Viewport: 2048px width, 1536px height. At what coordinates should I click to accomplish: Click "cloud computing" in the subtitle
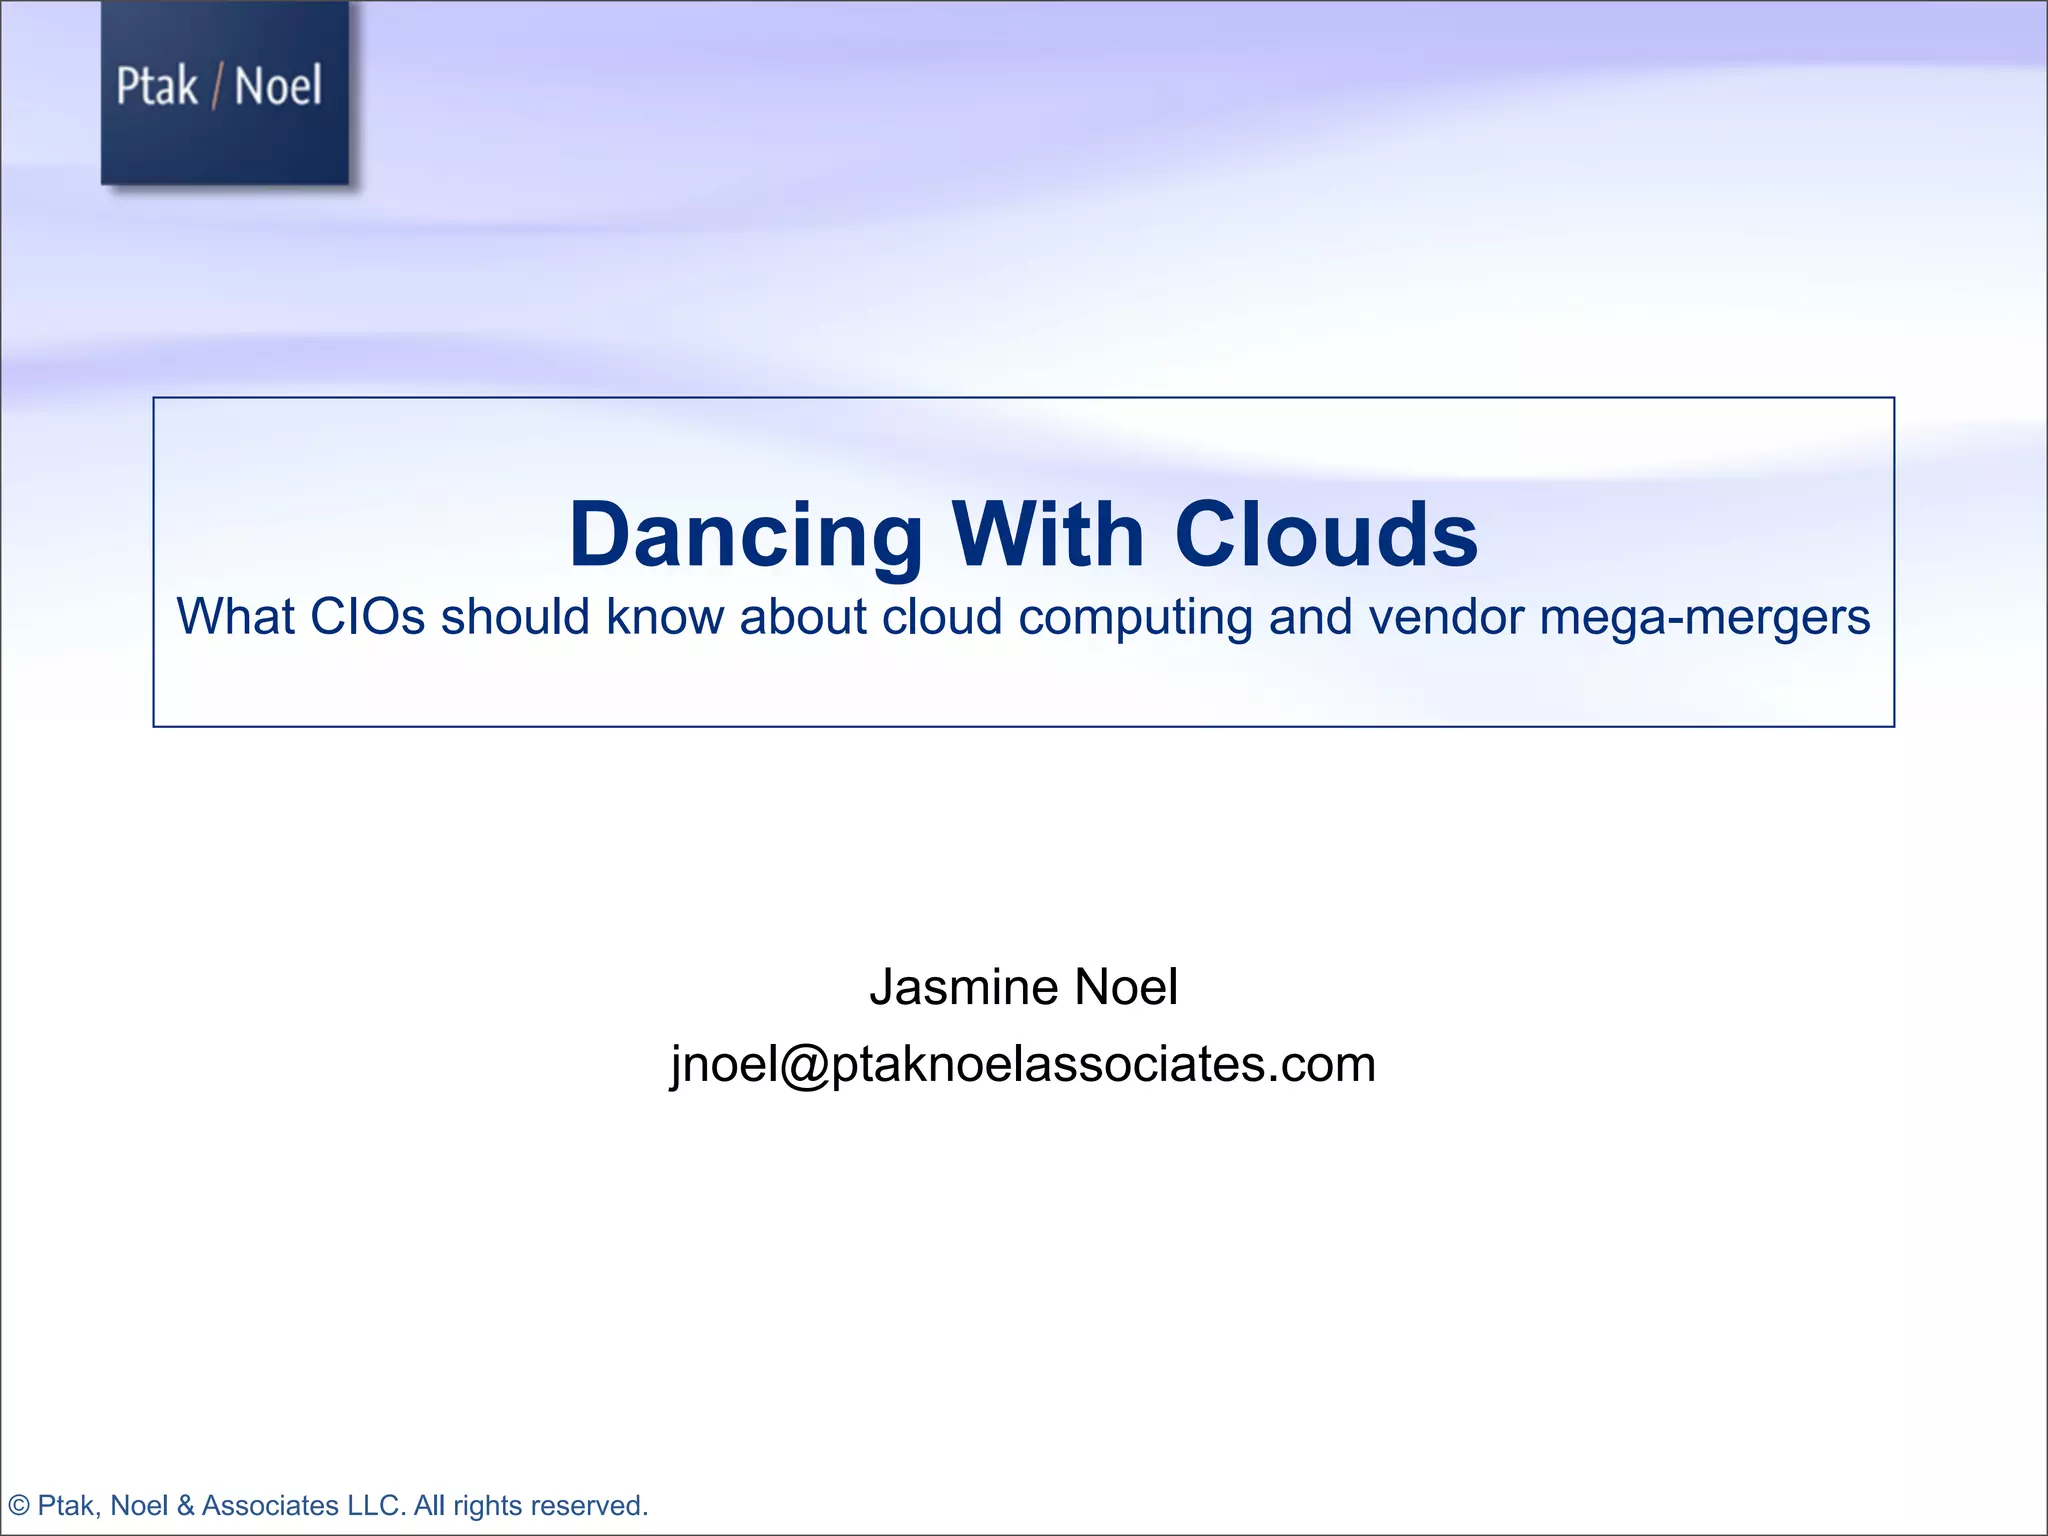tap(1067, 616)
